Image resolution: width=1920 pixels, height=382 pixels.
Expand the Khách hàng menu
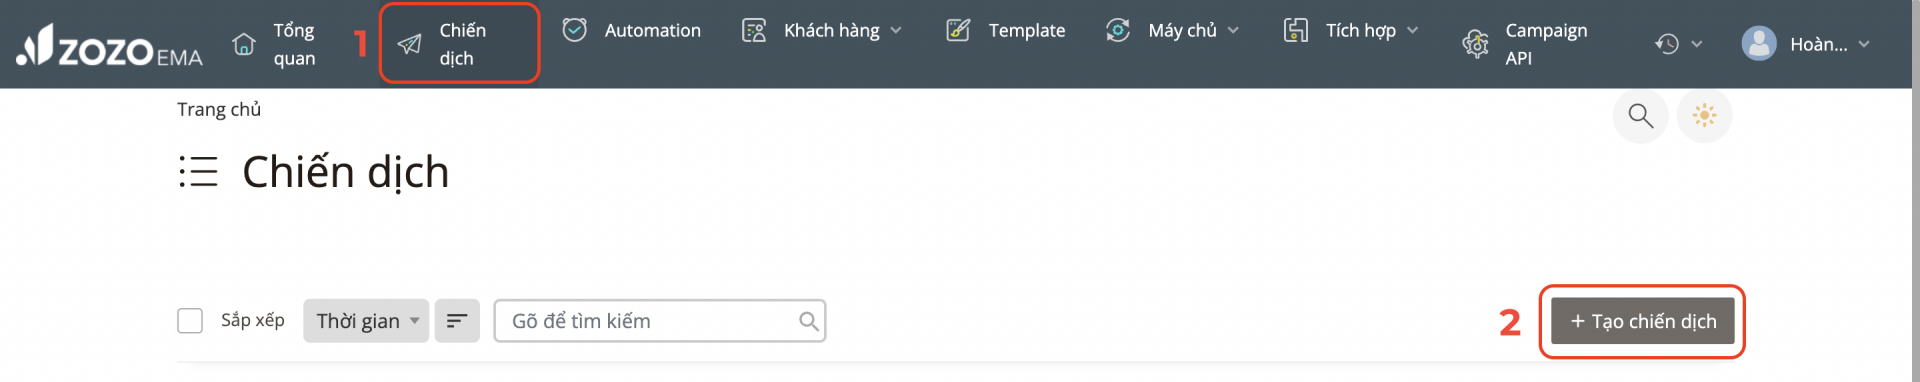click(822, 30)
